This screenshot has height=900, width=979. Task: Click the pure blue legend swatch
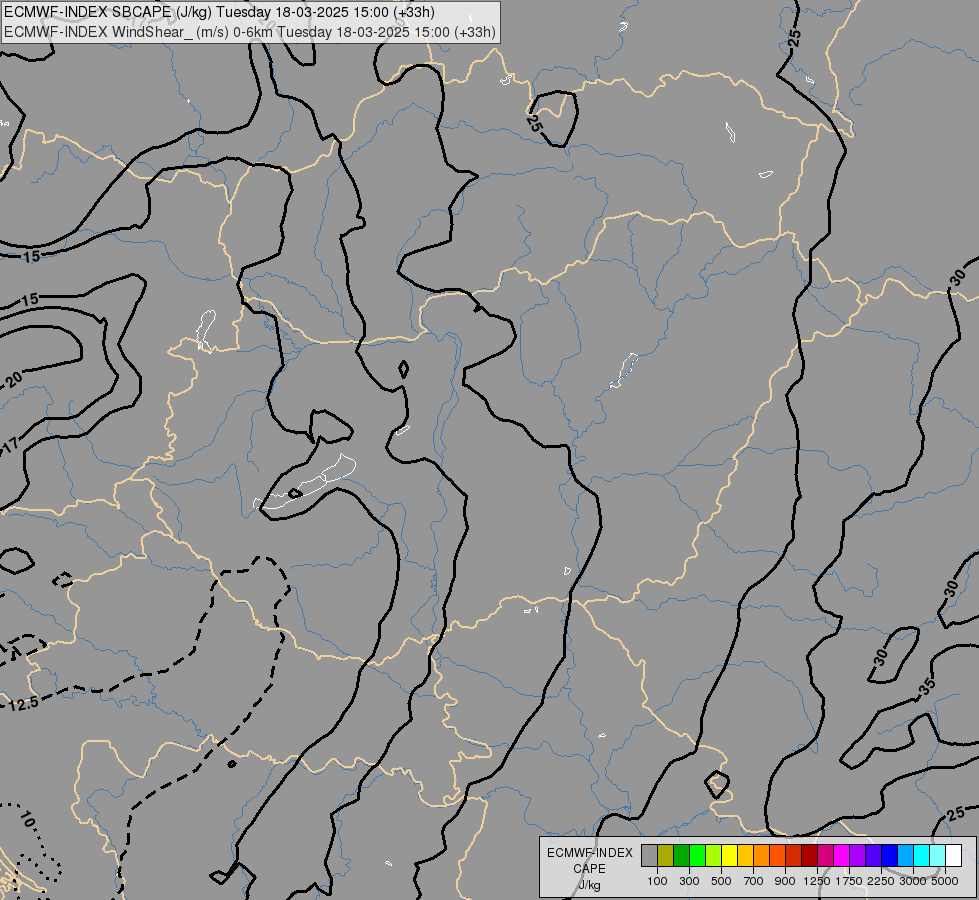point(890,855)
